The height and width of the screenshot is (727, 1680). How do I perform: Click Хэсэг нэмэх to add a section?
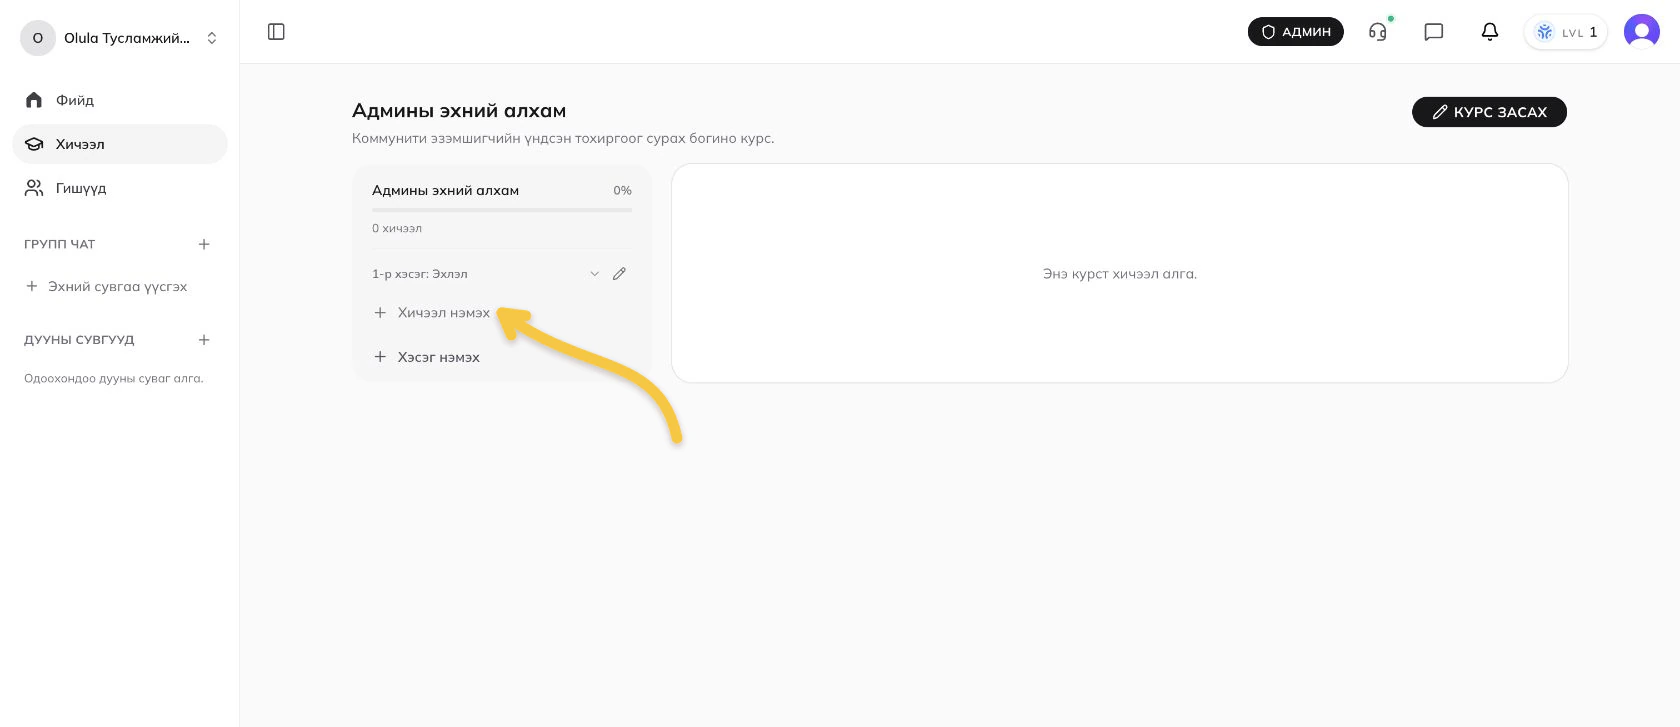pyautogui.click(x=427, y=357)
